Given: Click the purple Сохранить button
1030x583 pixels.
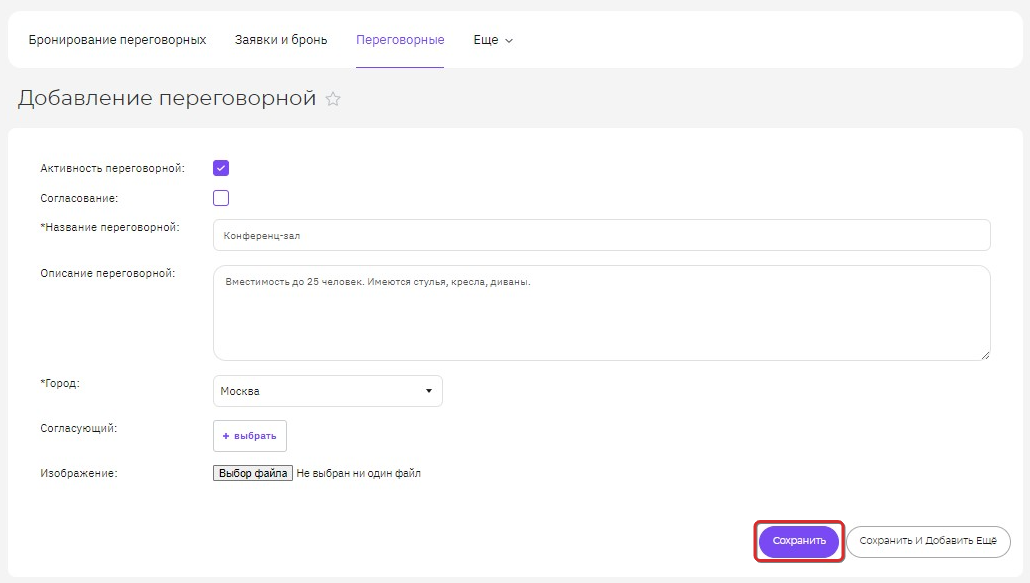Looking at the screenshot, I should pyautogui.click(x=799, y=541).
